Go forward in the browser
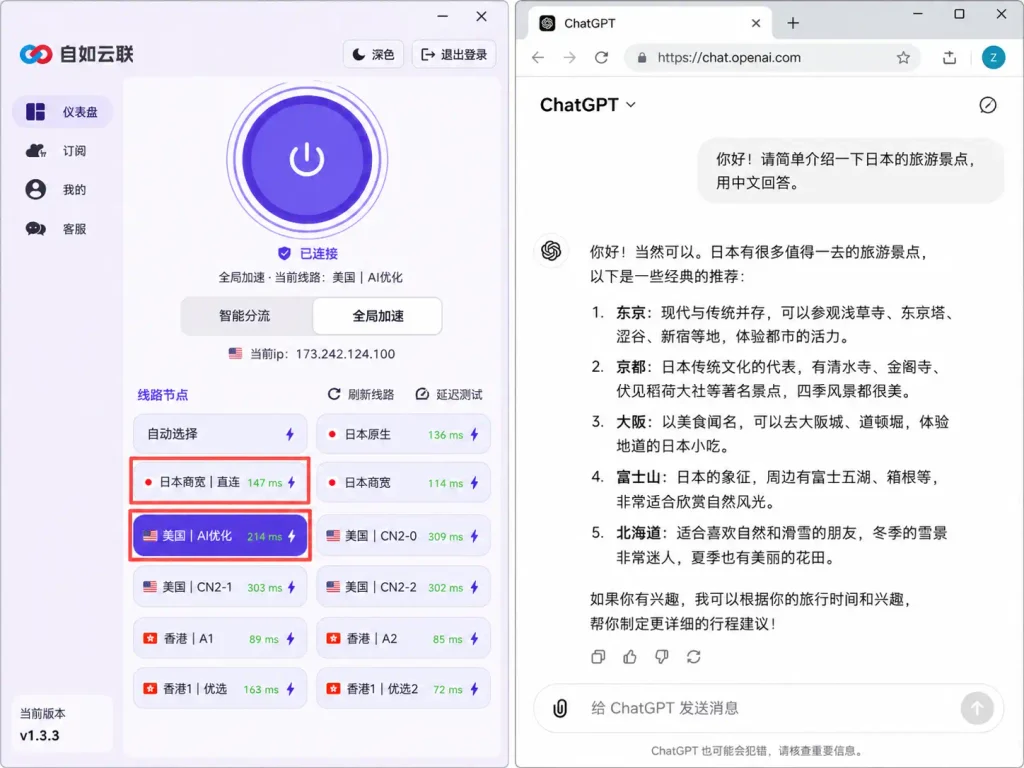This screenshot has width=1024, height=768. pos(569,57)
